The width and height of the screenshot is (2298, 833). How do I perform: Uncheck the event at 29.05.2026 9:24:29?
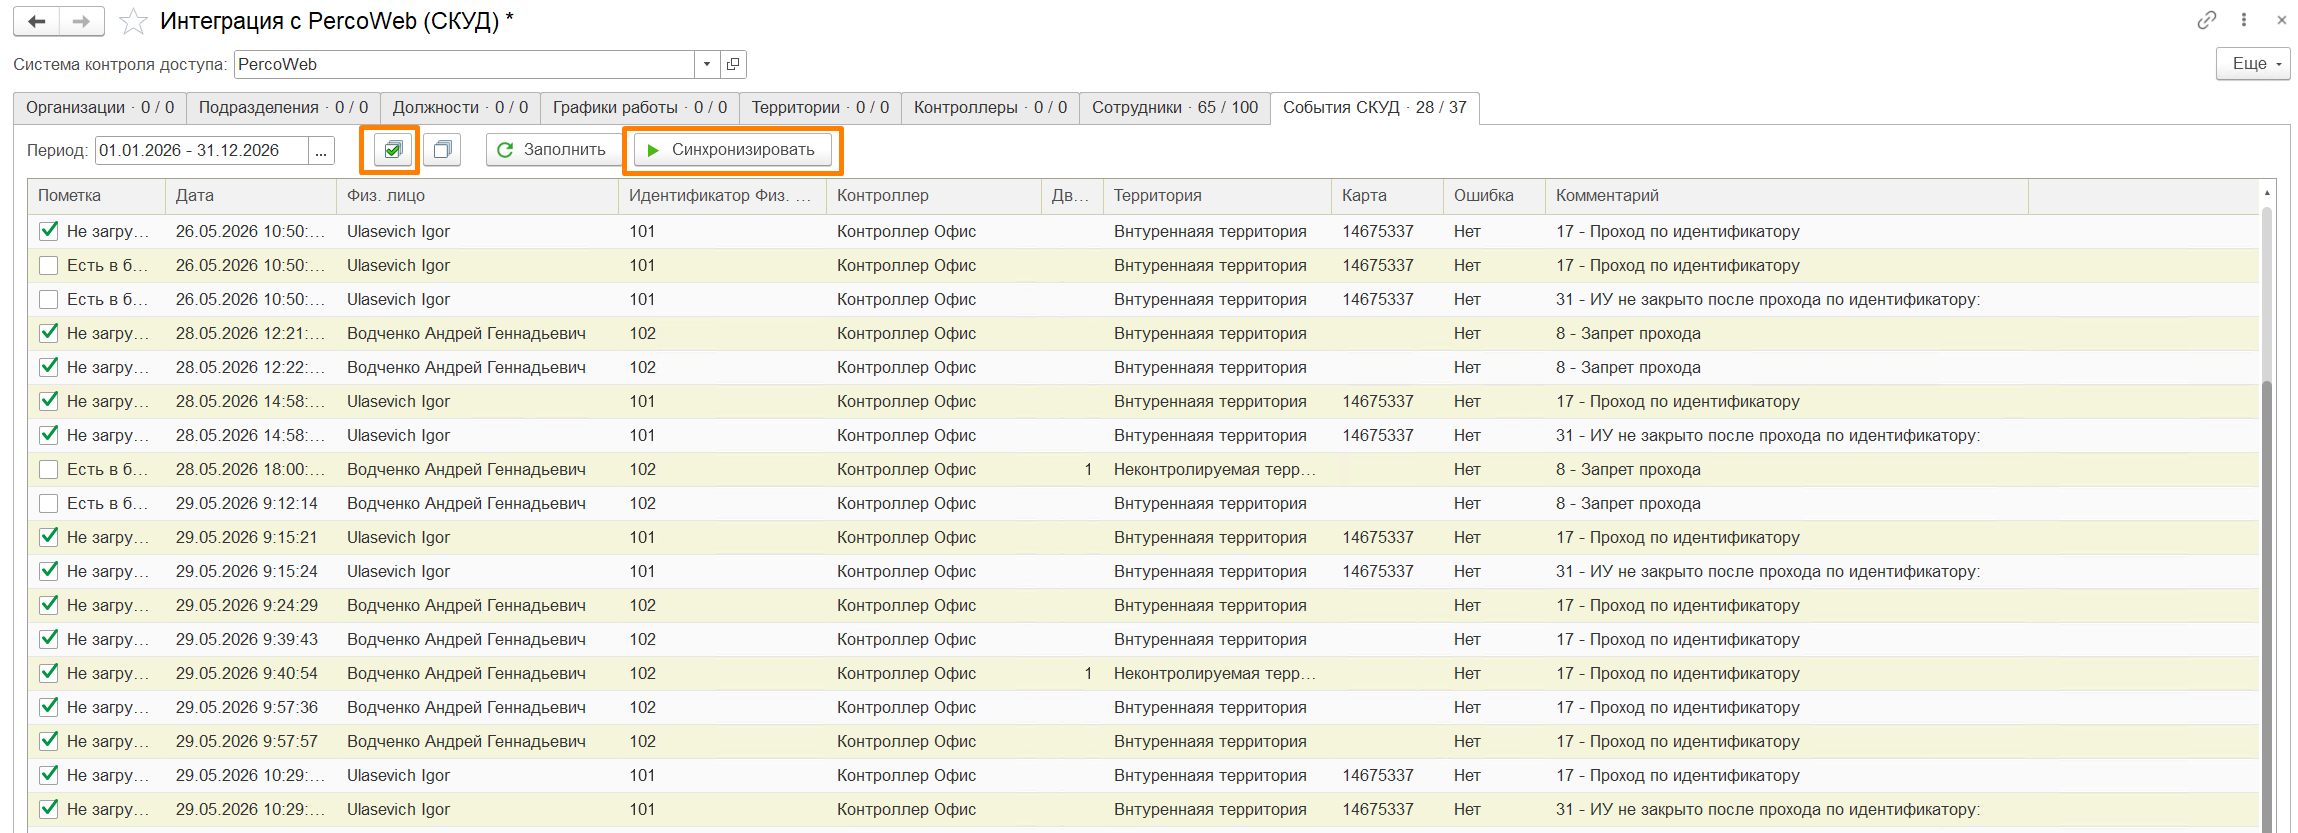click(x=48, y=605)
